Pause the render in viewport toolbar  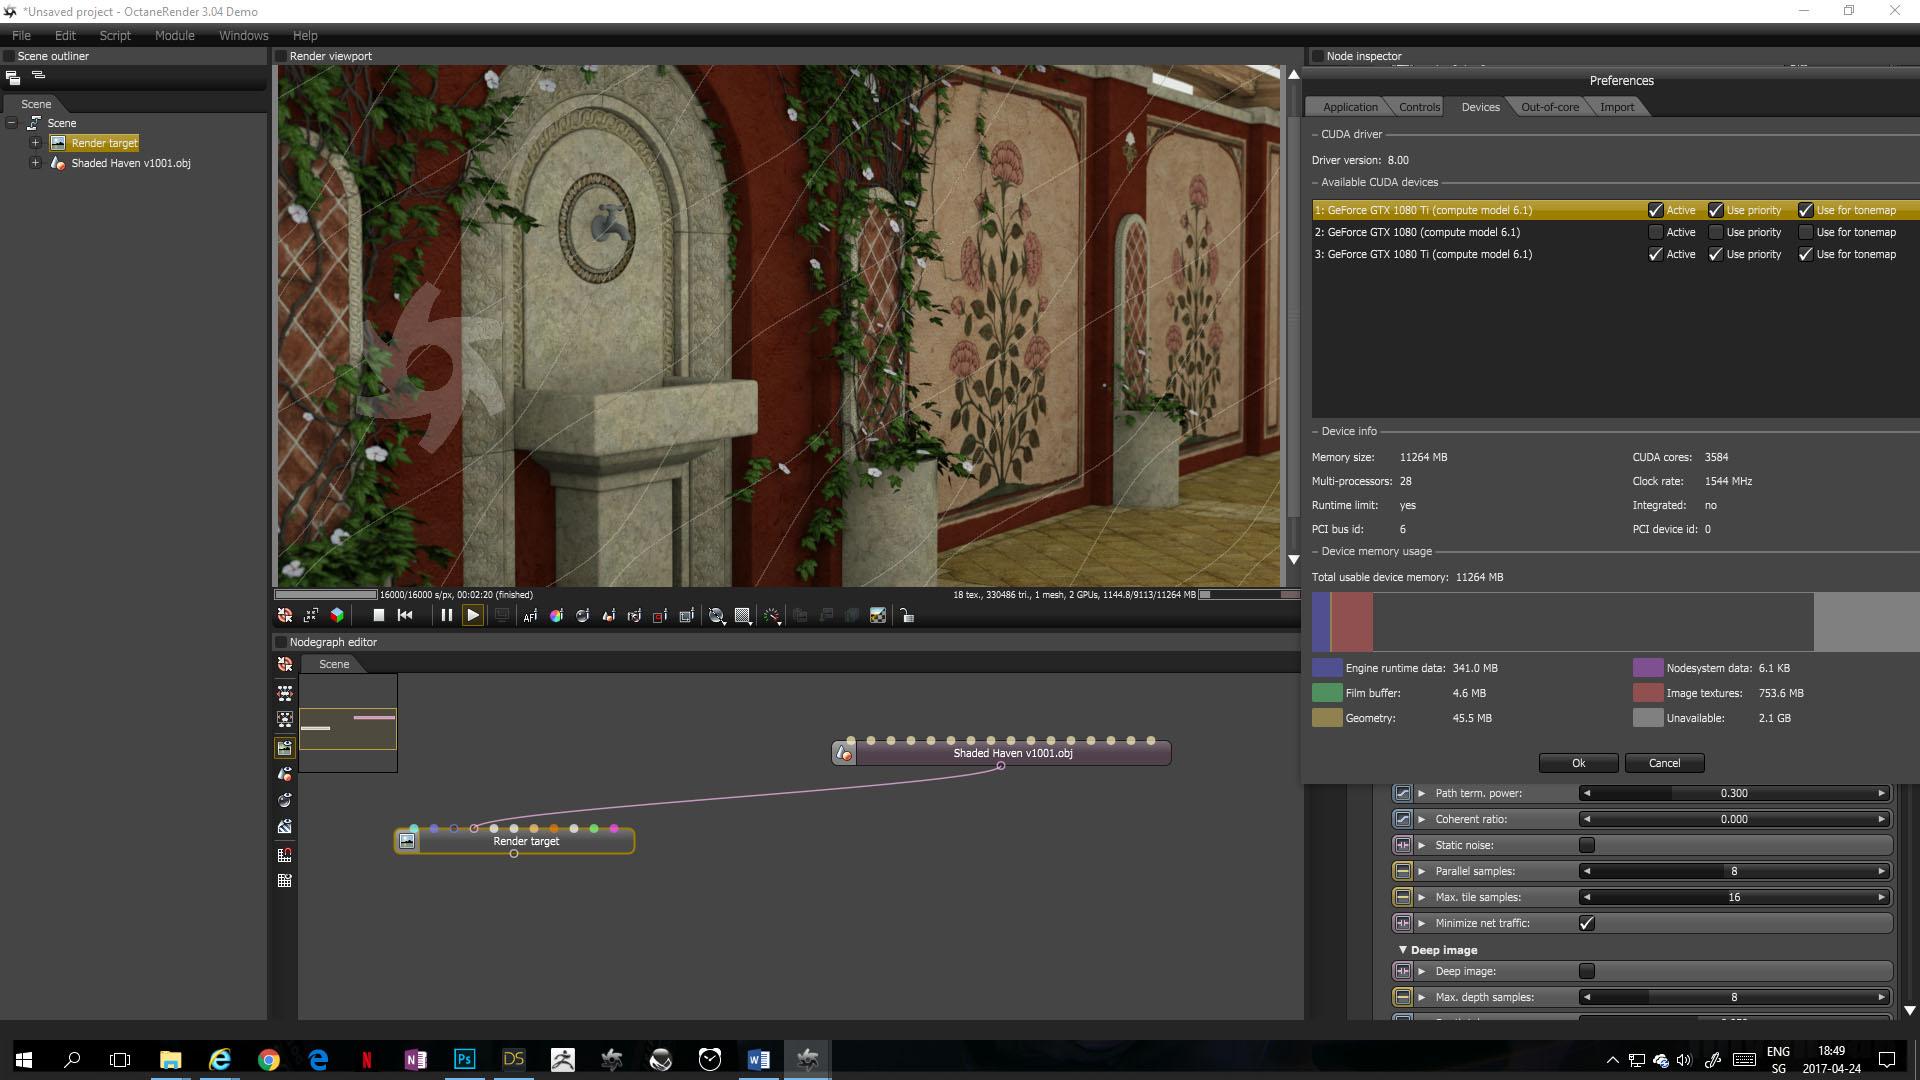click(446, 616)
